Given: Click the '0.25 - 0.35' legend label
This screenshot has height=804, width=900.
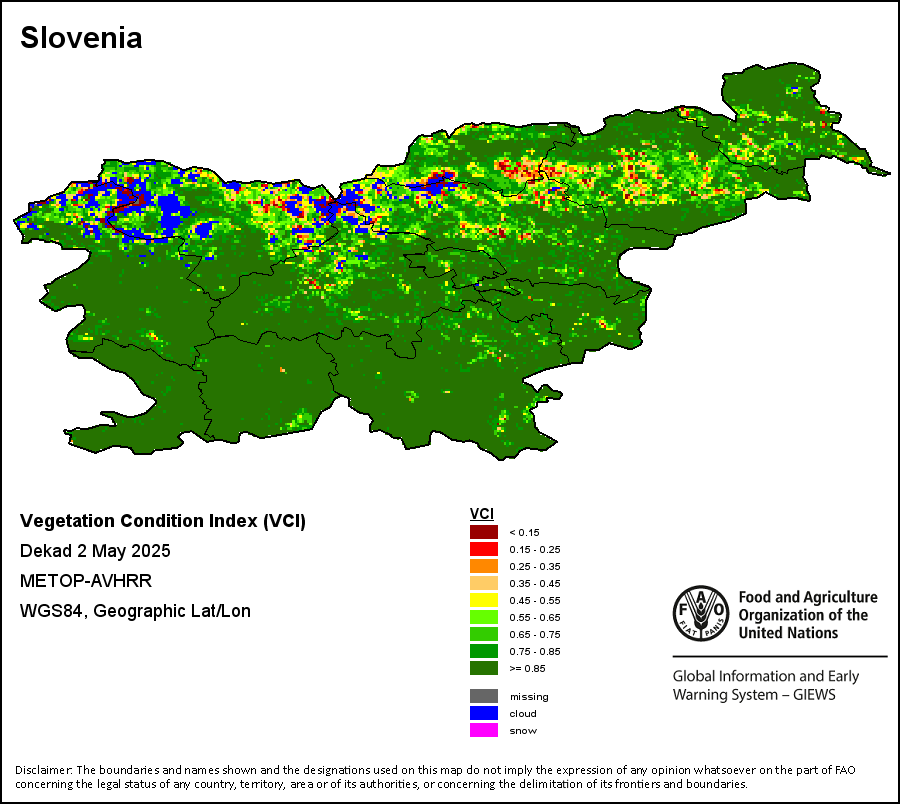Looking at the screenshot, I should click(535, 566).
